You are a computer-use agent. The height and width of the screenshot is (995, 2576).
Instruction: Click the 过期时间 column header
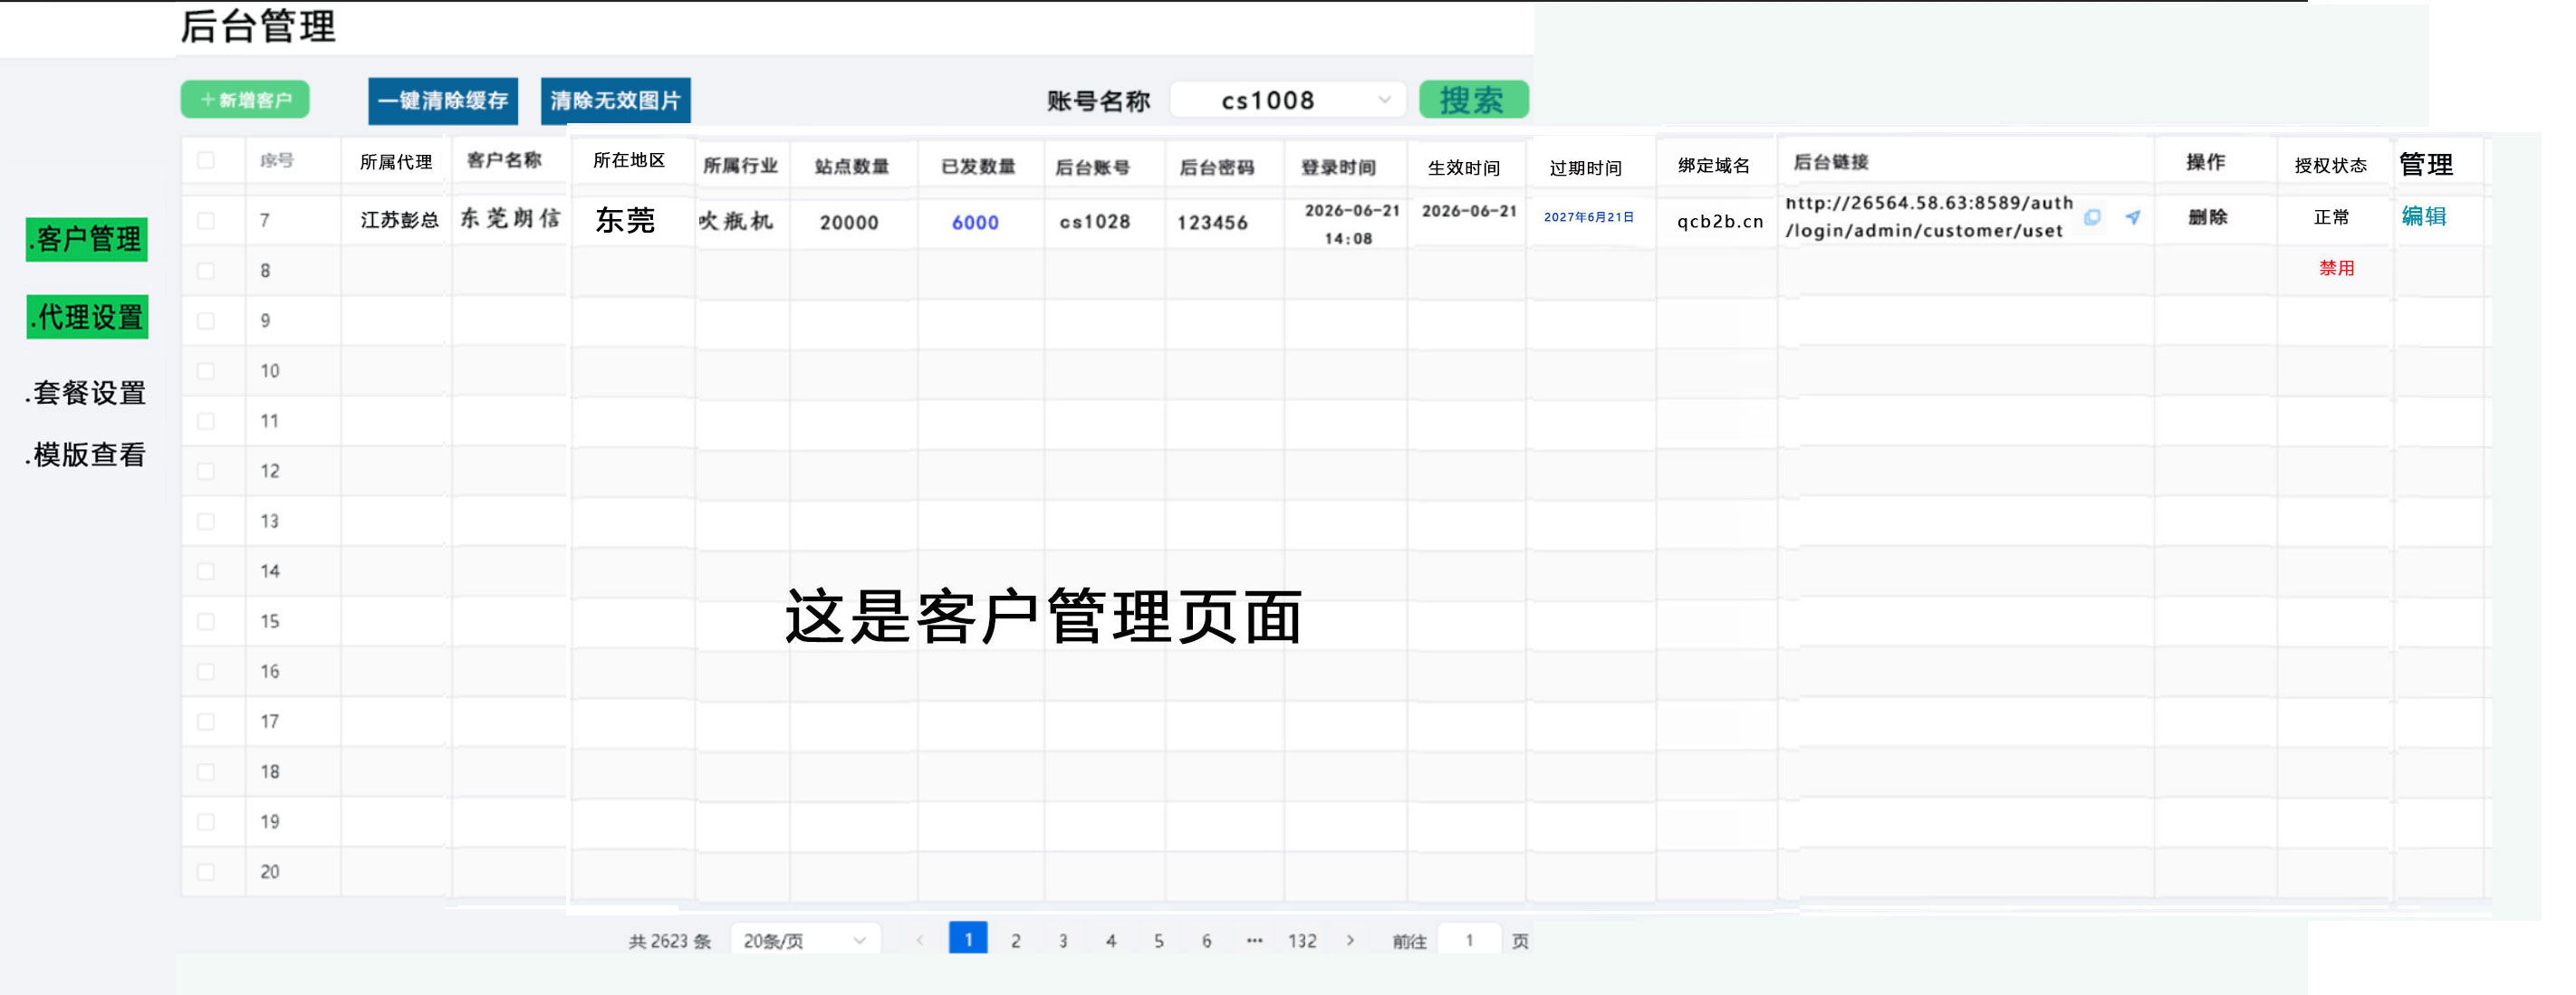[x=1585, y=167]
